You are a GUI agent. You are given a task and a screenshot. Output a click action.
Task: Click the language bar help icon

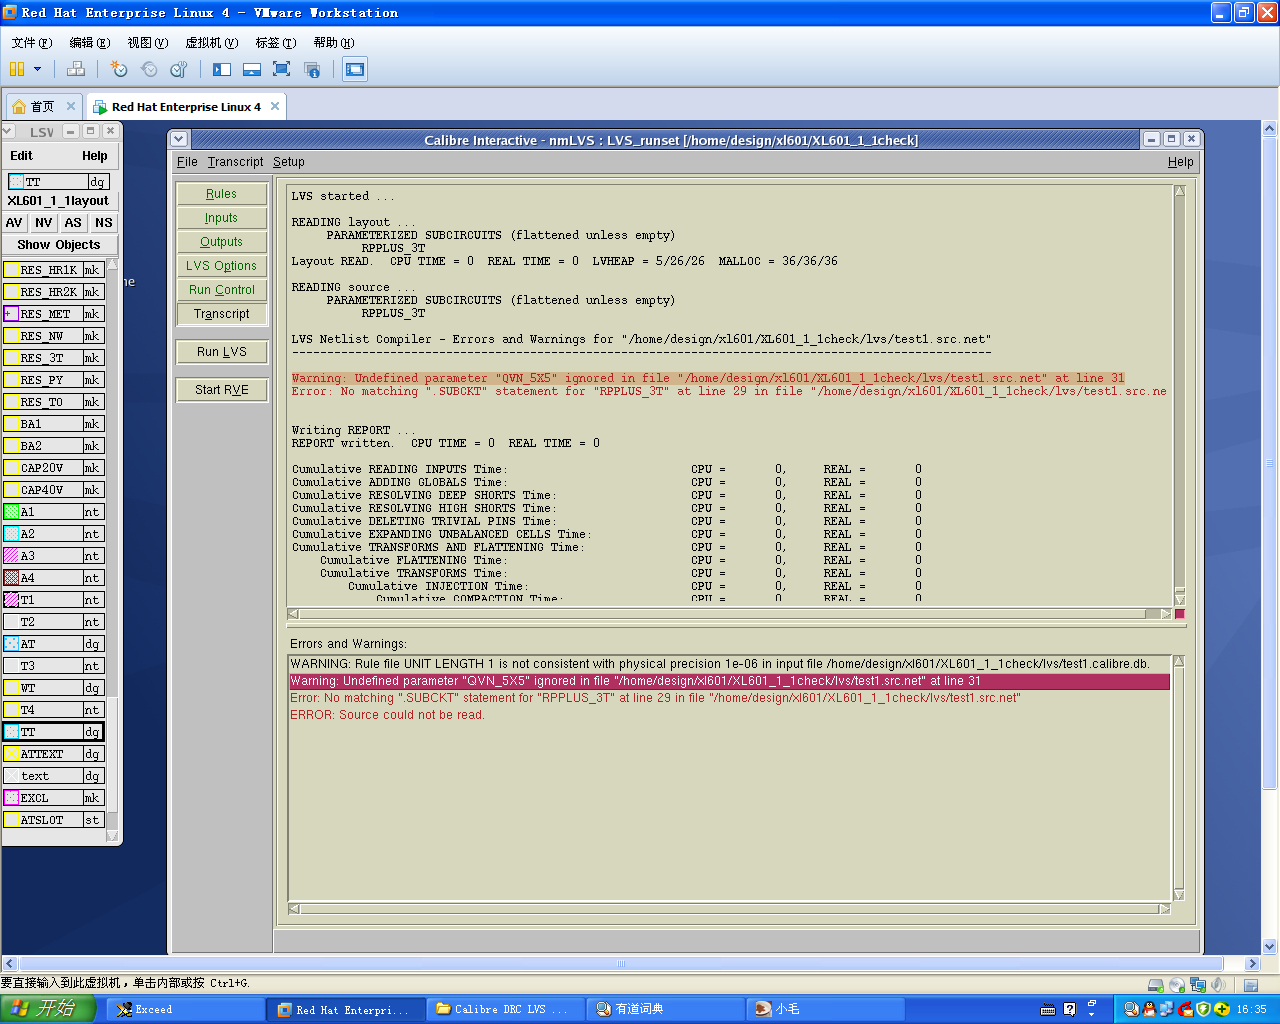click(1069, 1009)
